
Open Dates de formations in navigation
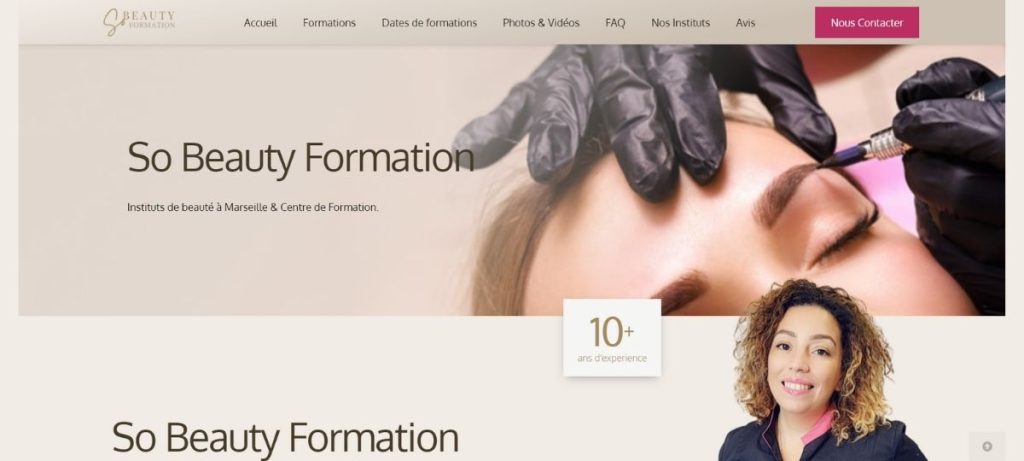tap(429, 23)
